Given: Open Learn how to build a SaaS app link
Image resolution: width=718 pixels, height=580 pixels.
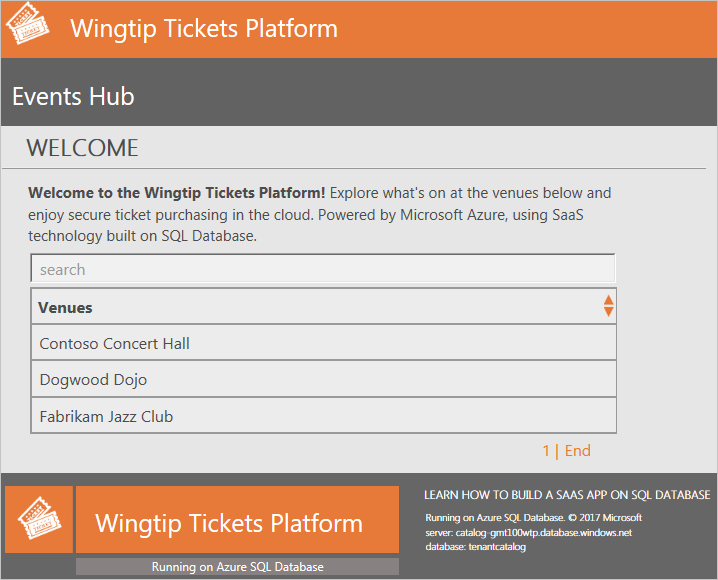Looking at the screenshot, I should (567, 495).
